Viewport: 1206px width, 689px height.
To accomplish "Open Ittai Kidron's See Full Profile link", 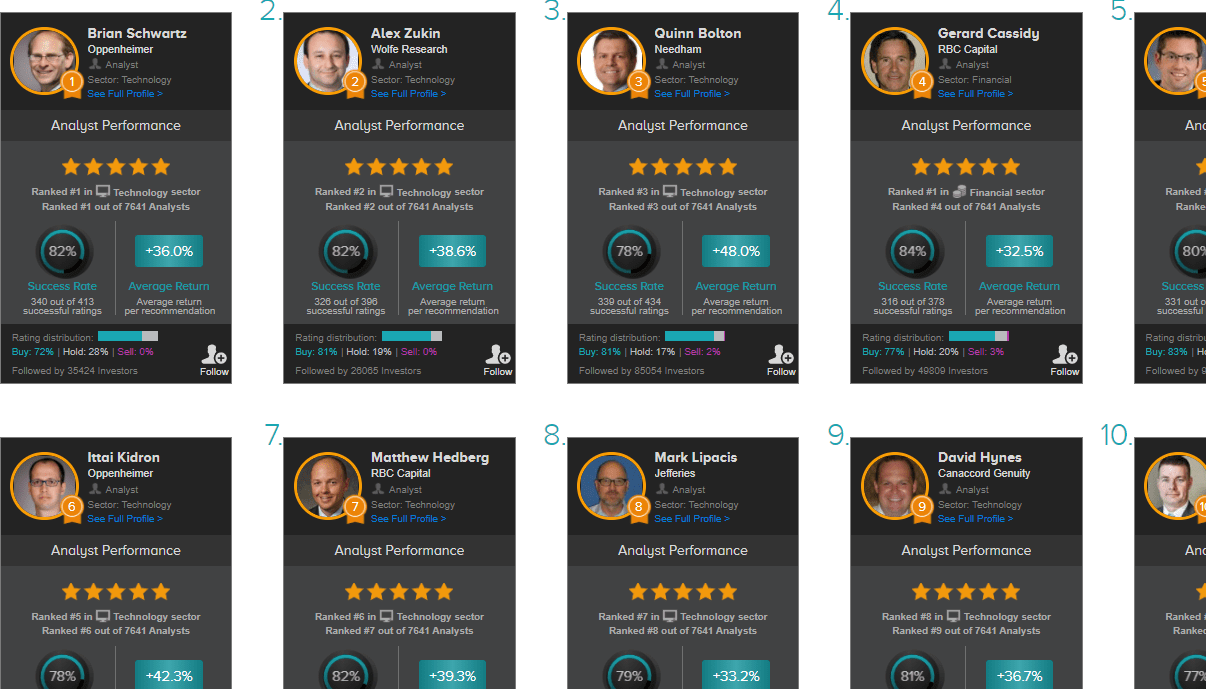I will (125, 519).
